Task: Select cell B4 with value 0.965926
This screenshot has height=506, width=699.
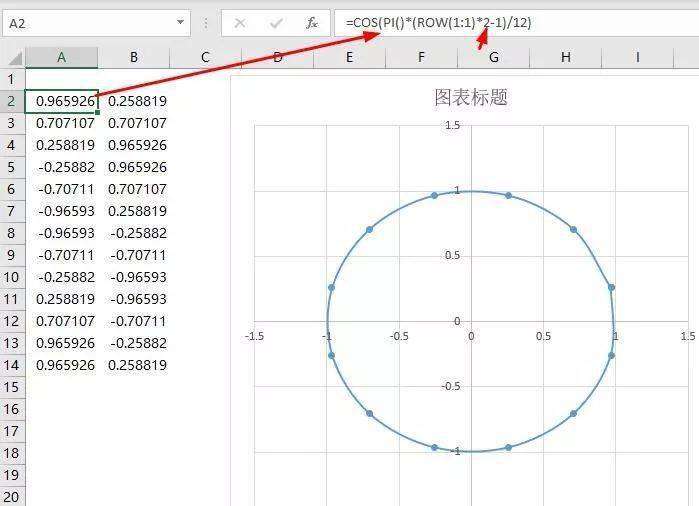Action: (134, 145)
